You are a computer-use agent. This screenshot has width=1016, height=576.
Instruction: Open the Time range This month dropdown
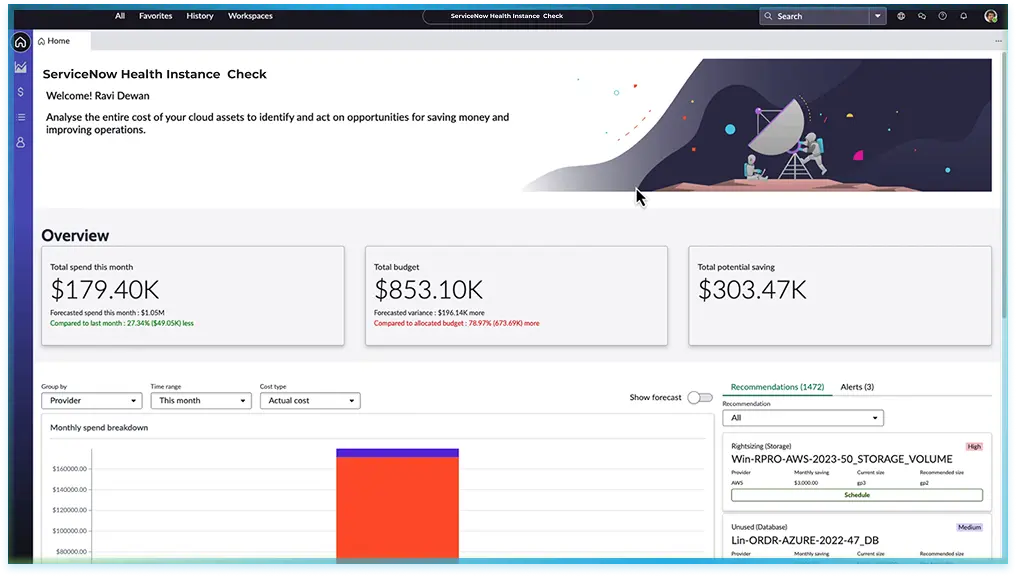pos(201,400)
